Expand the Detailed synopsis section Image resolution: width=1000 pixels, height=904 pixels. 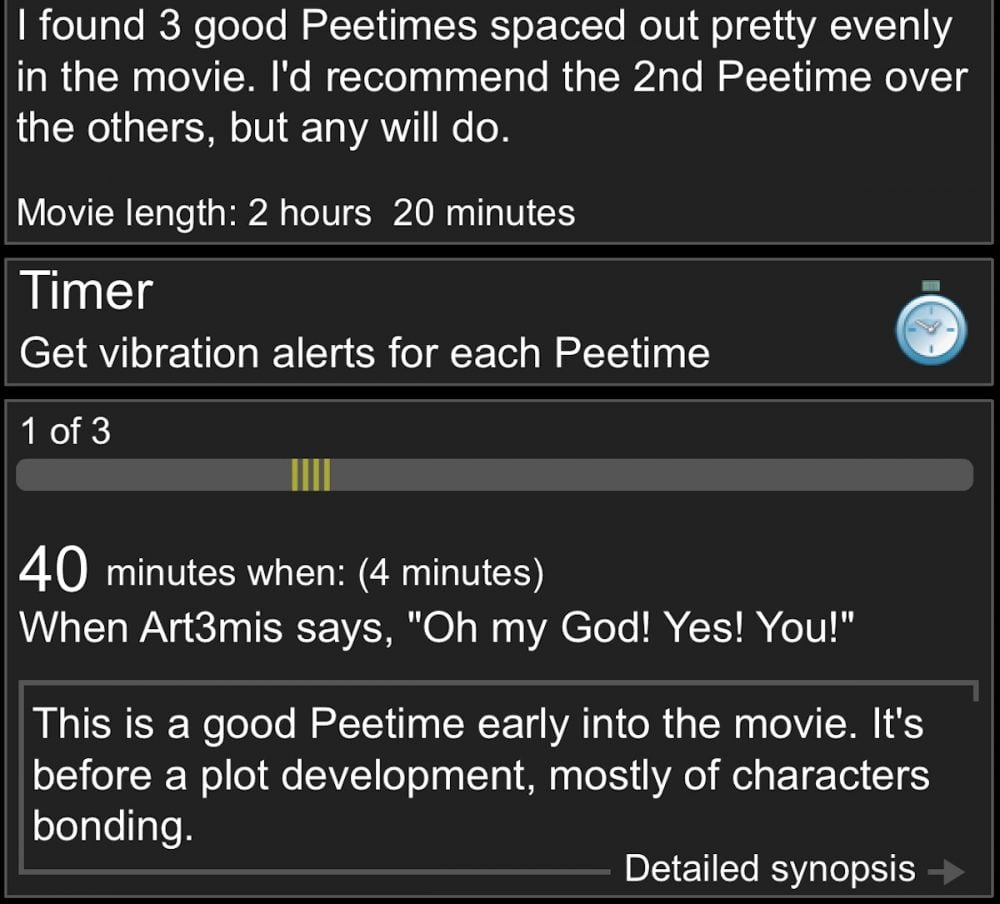pos(770,869)
